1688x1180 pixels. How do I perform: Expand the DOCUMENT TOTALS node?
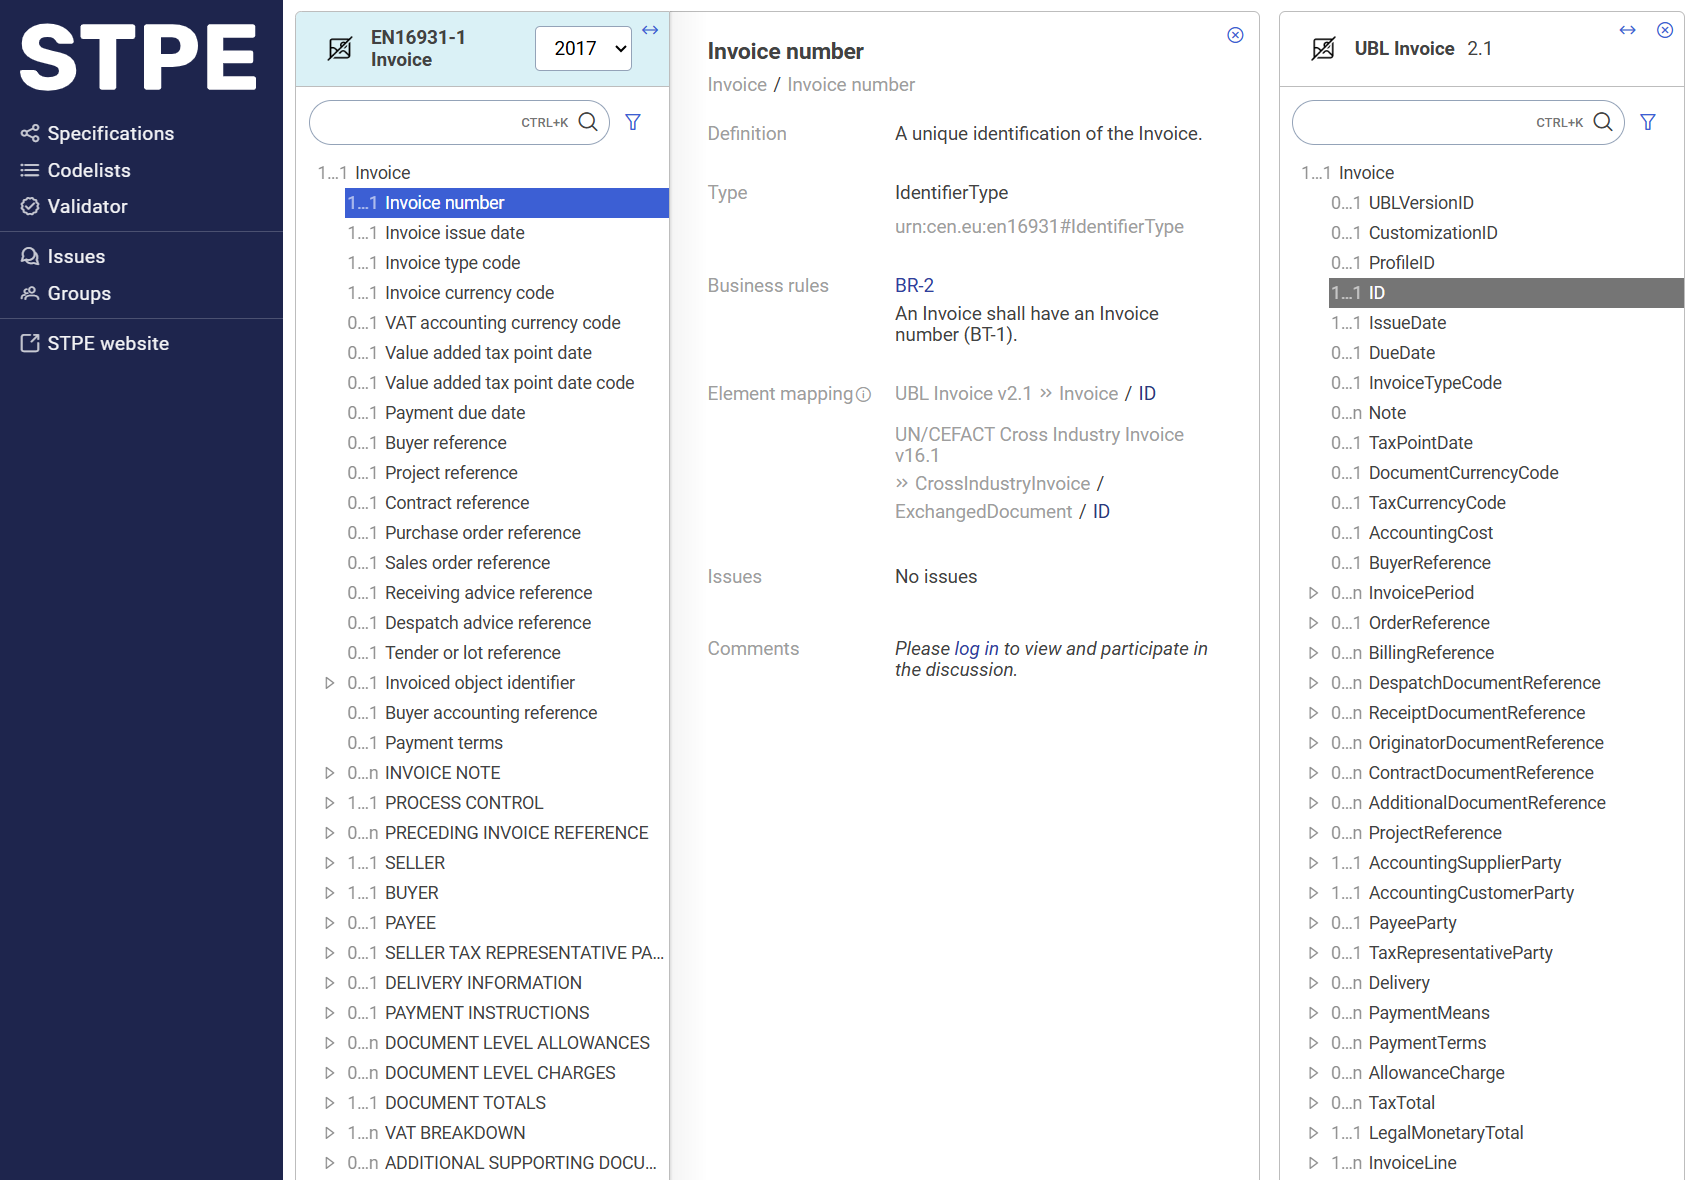point(329,1103)
